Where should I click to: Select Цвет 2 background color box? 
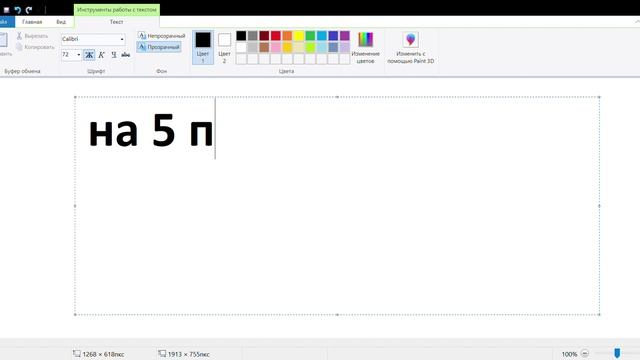(x=224, y=47)
